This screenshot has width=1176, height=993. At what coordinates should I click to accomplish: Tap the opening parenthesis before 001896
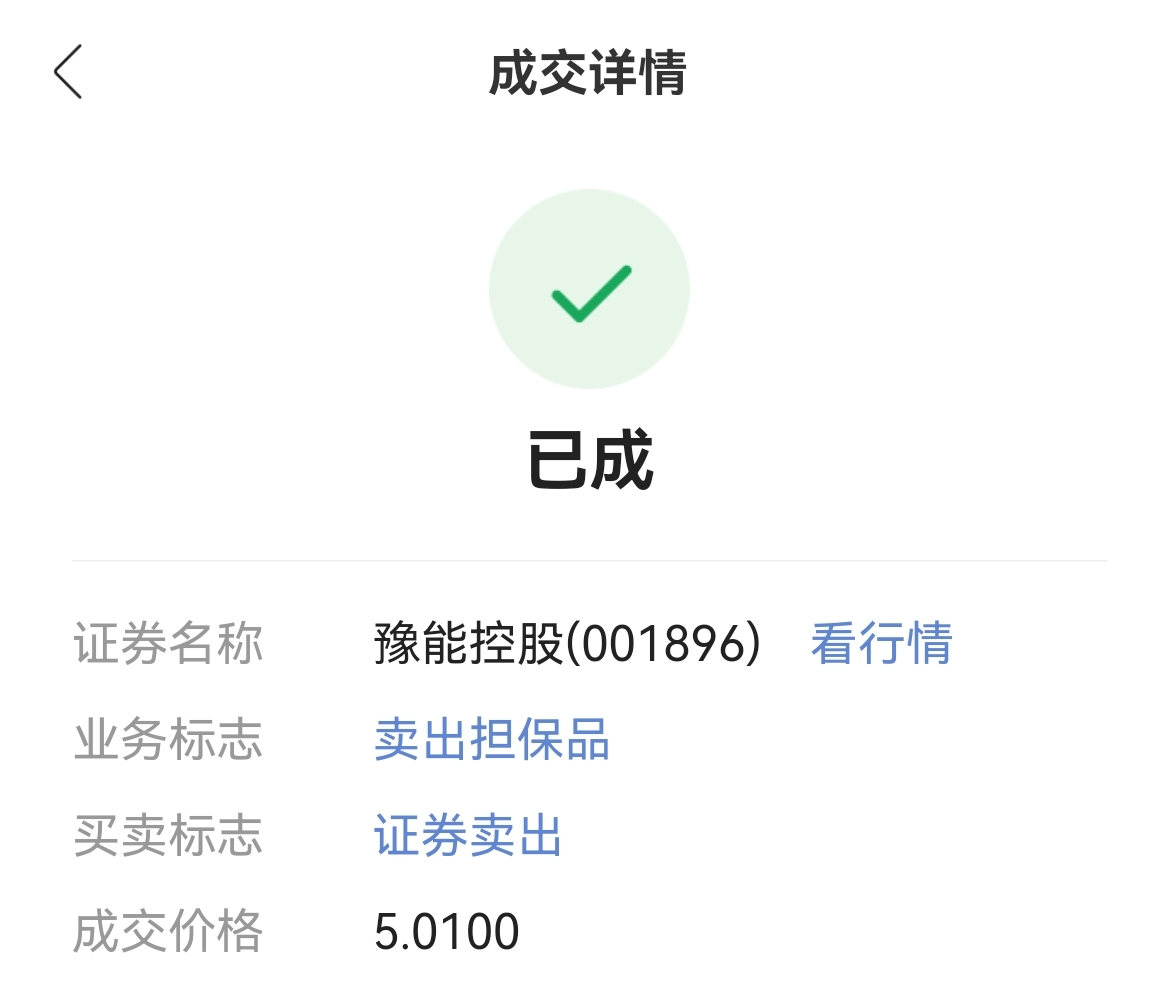[573, 643]
